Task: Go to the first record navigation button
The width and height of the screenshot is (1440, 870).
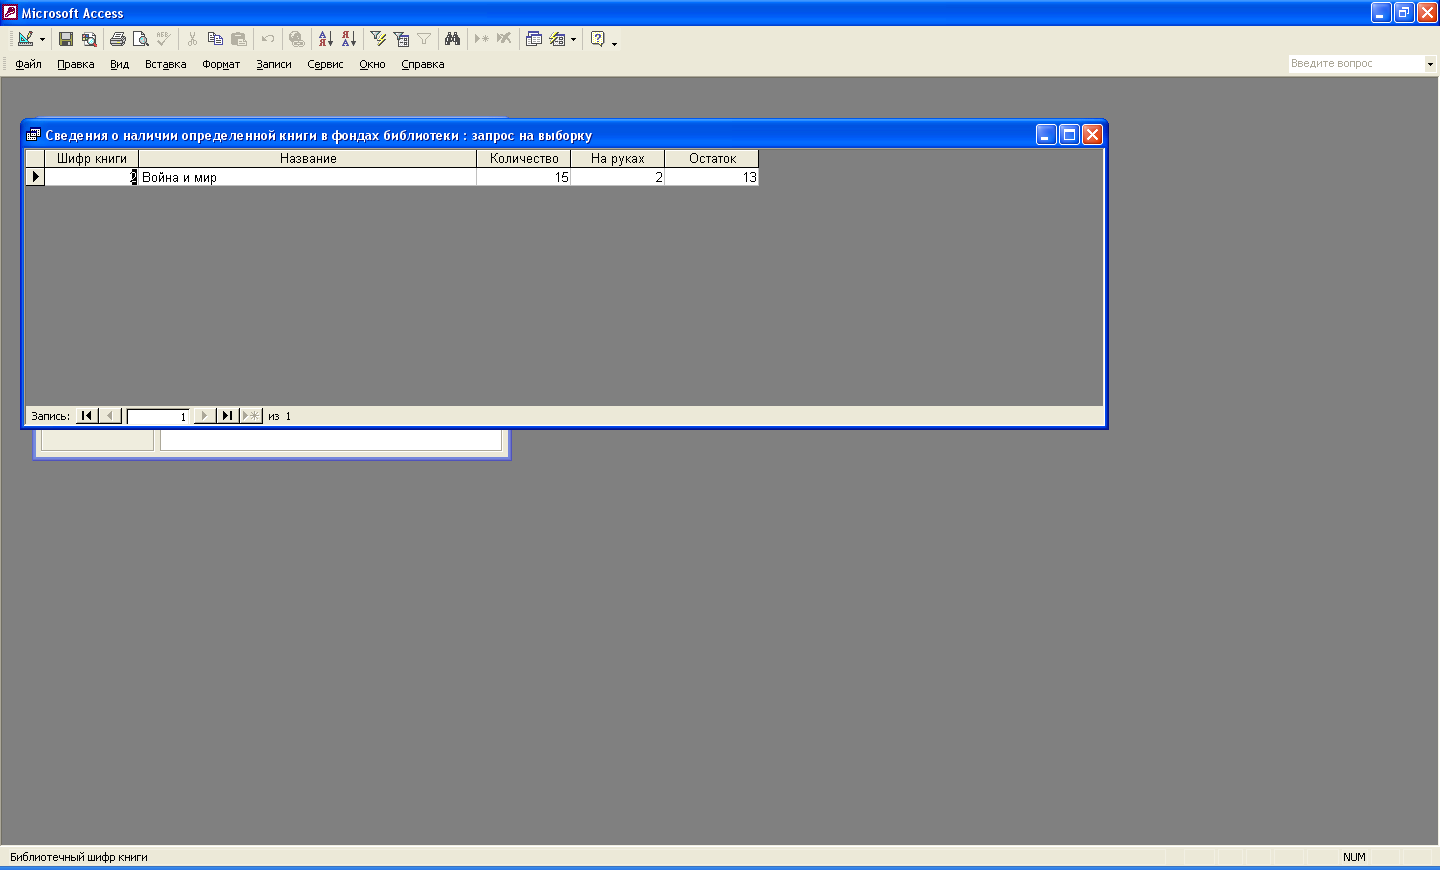Action: click(x=87, y=416)
